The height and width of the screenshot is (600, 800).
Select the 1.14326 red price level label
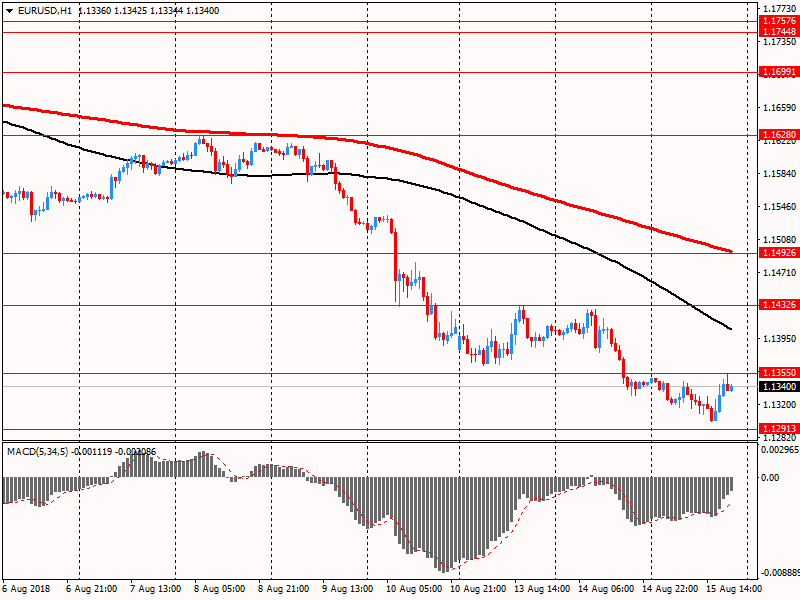779,305
